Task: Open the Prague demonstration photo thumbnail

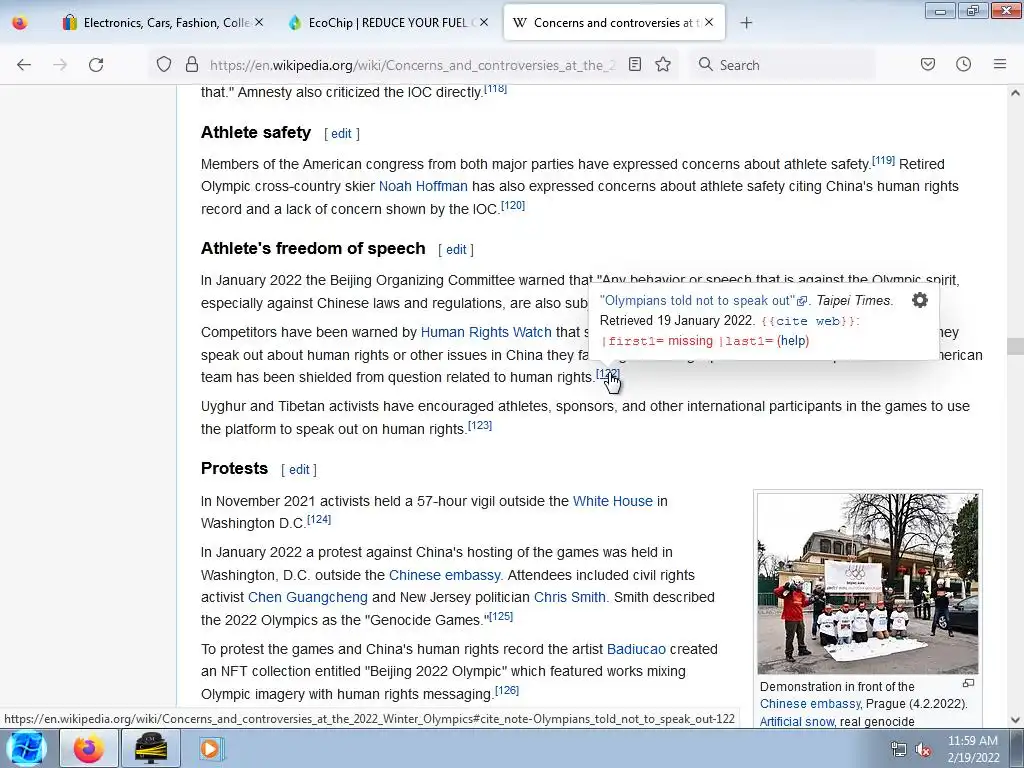Action: pyautogui.click(x=868, y=583)
